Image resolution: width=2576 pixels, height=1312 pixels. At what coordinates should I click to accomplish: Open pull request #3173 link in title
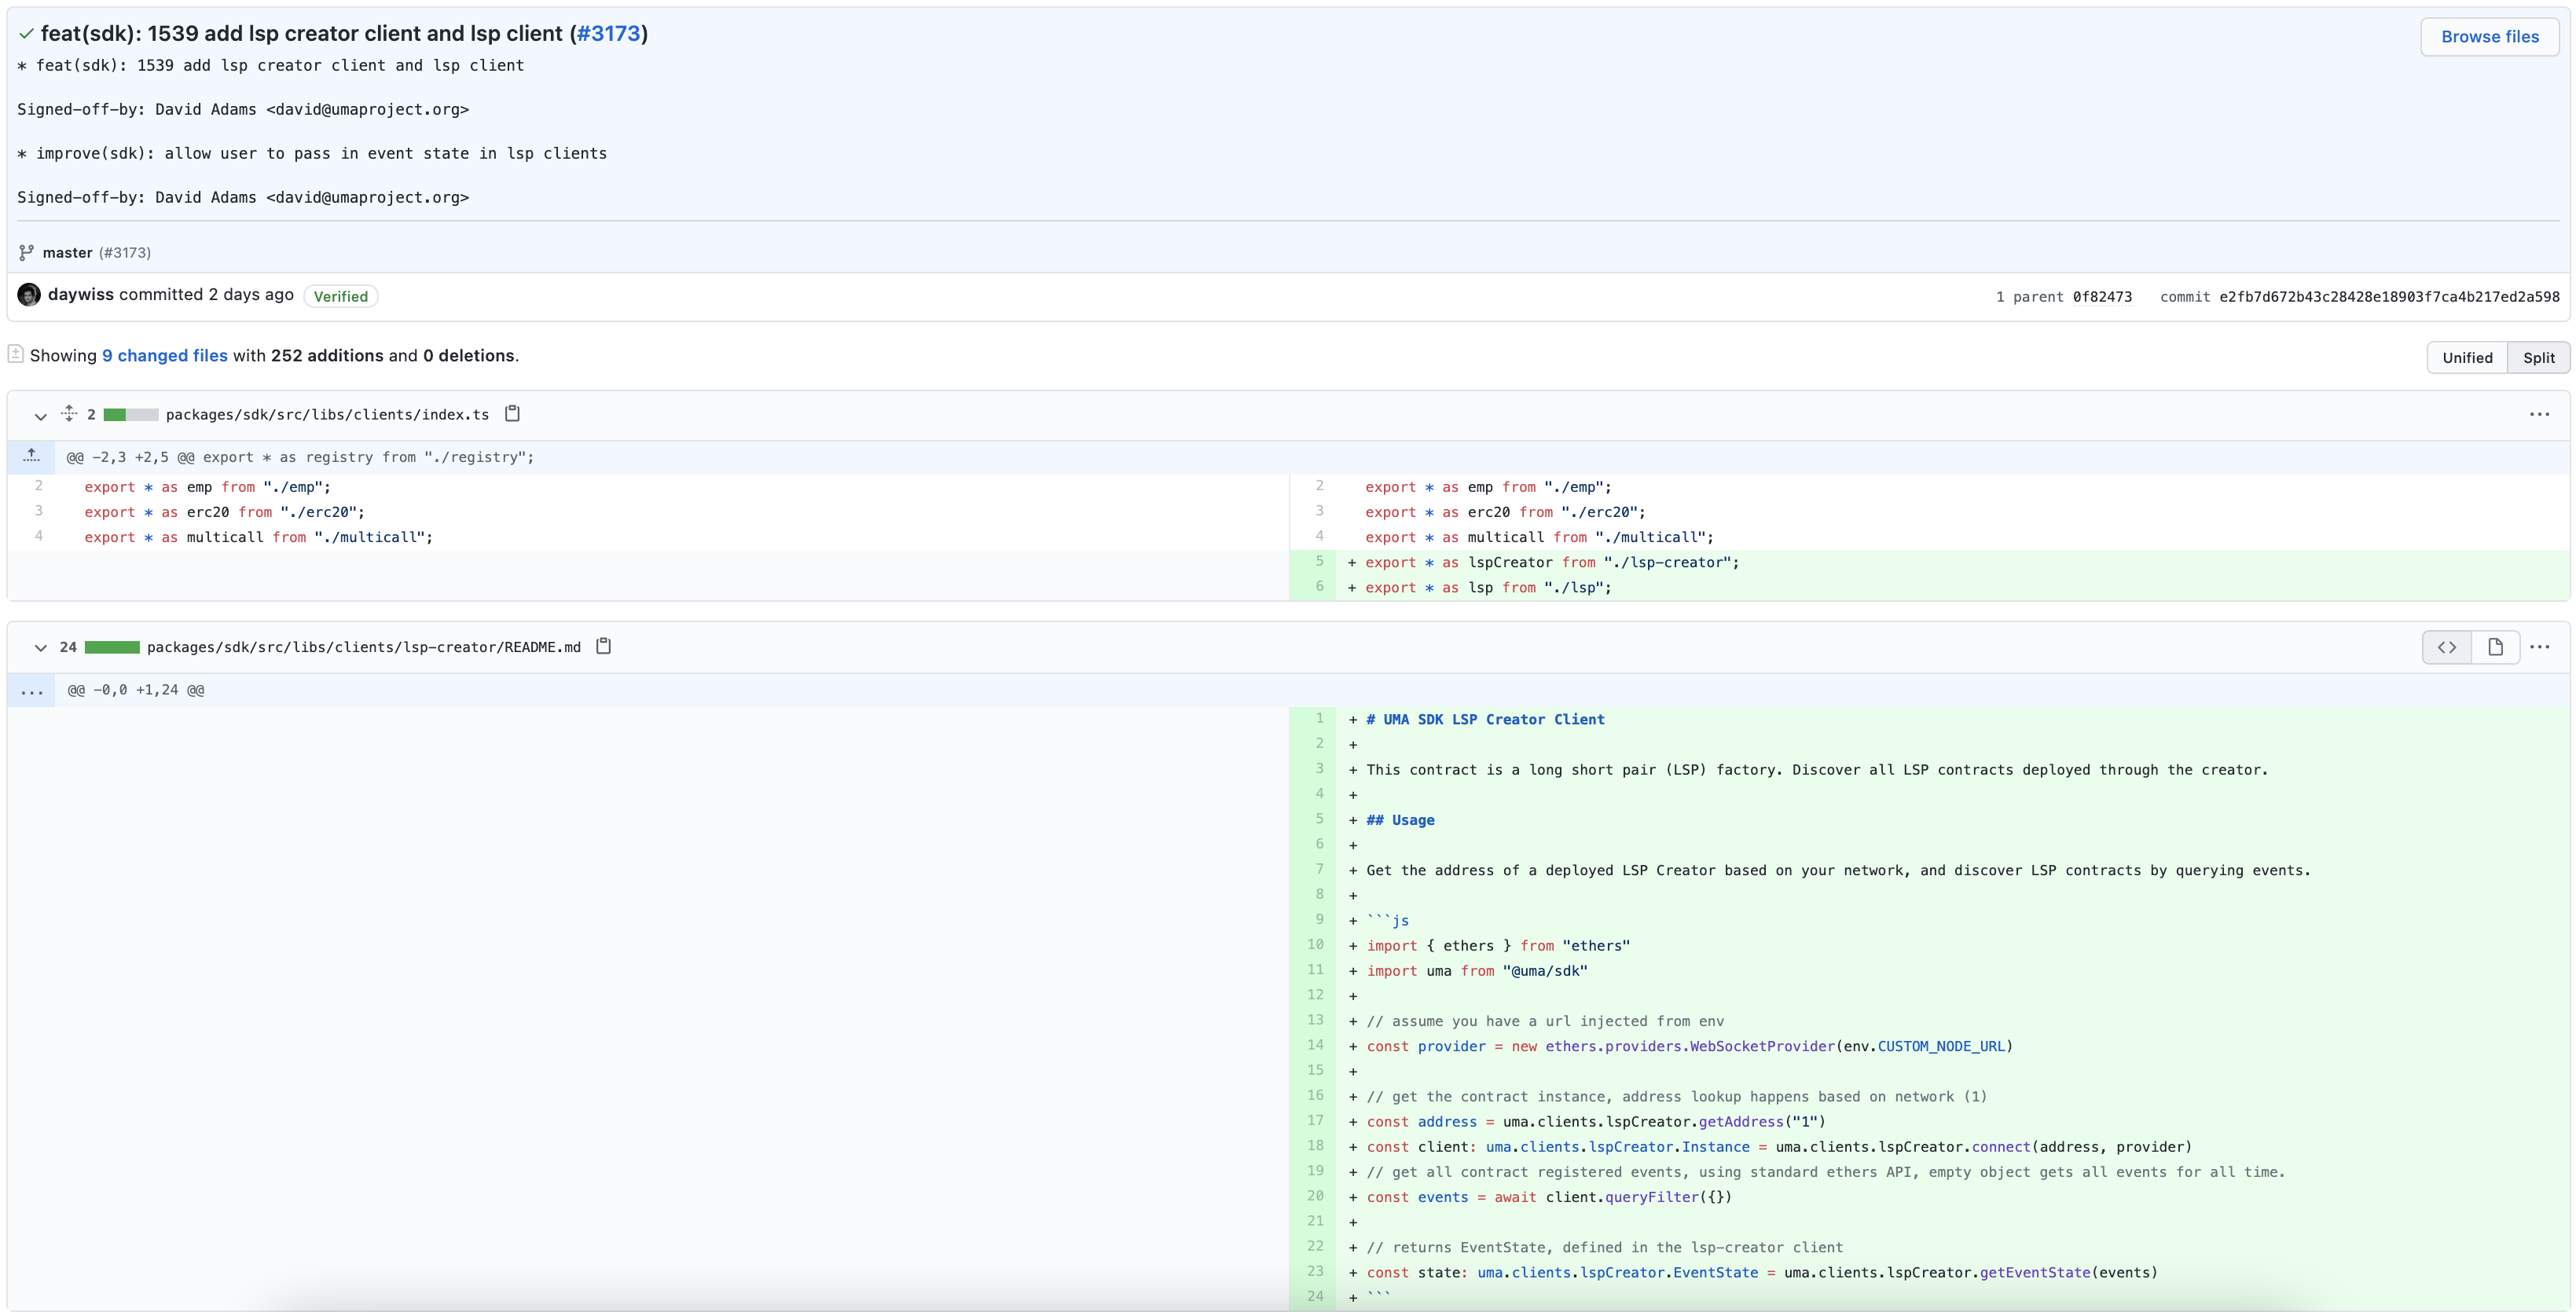click(x=608, y=34)
